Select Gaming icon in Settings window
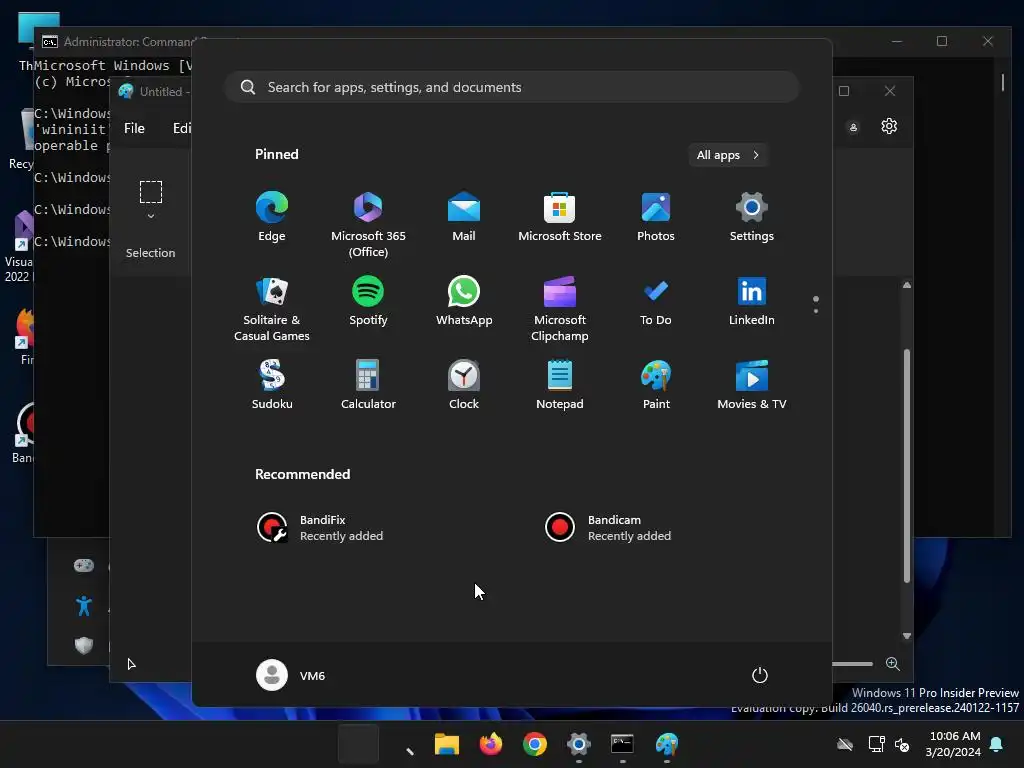 84,566
